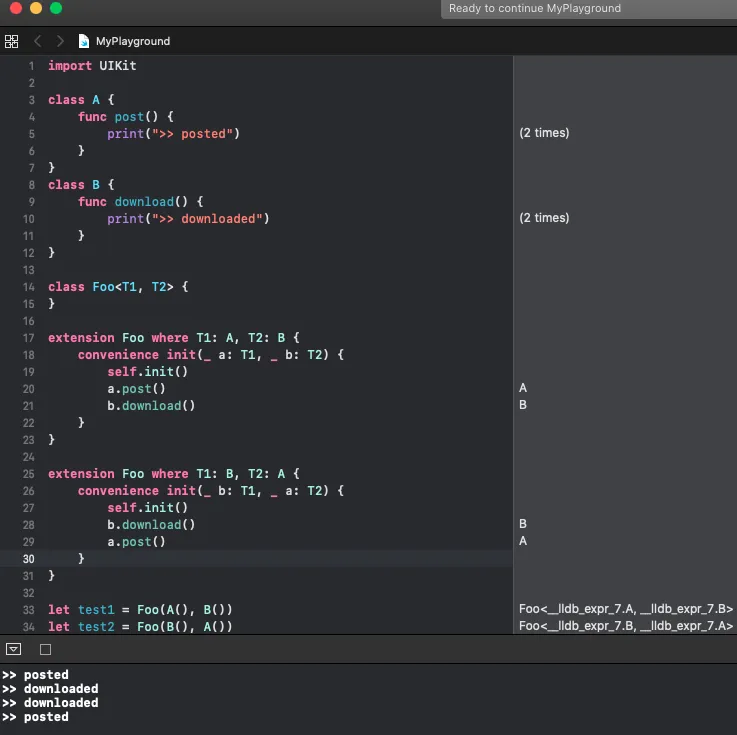
Task: Click 'self.init()' on line 27
Action: pos(148,508)
